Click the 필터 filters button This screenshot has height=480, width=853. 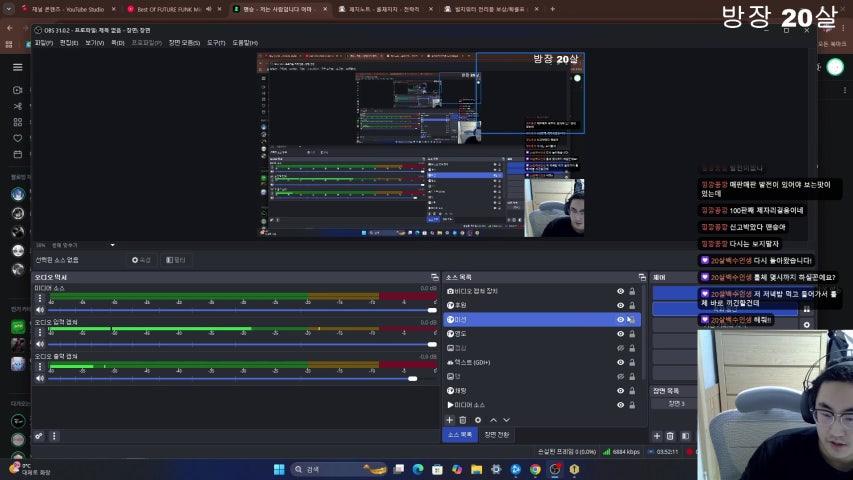tap(175, 260)
